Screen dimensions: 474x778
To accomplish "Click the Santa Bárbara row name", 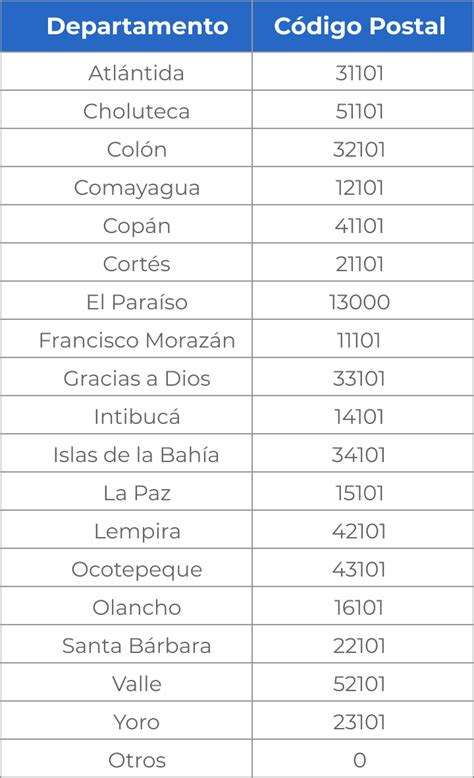I will (x=137, y=646).
